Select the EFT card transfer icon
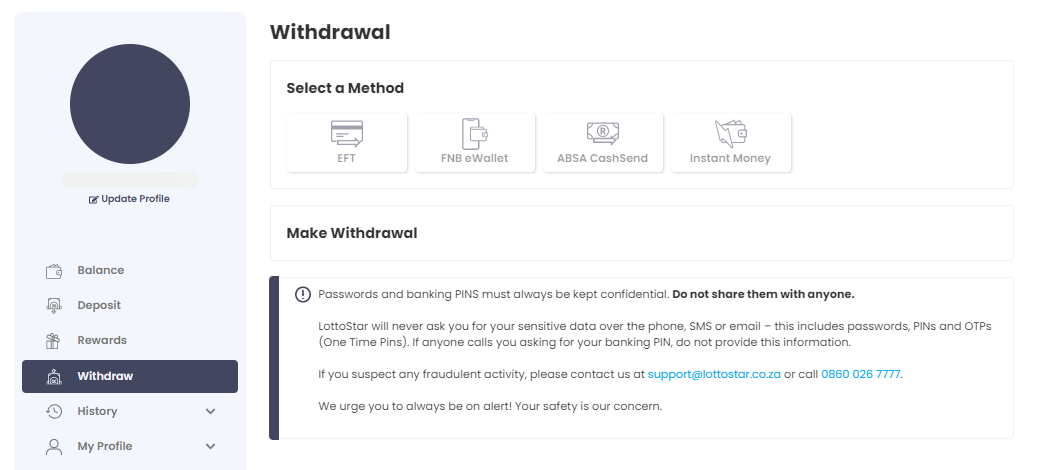 point(347,134)
